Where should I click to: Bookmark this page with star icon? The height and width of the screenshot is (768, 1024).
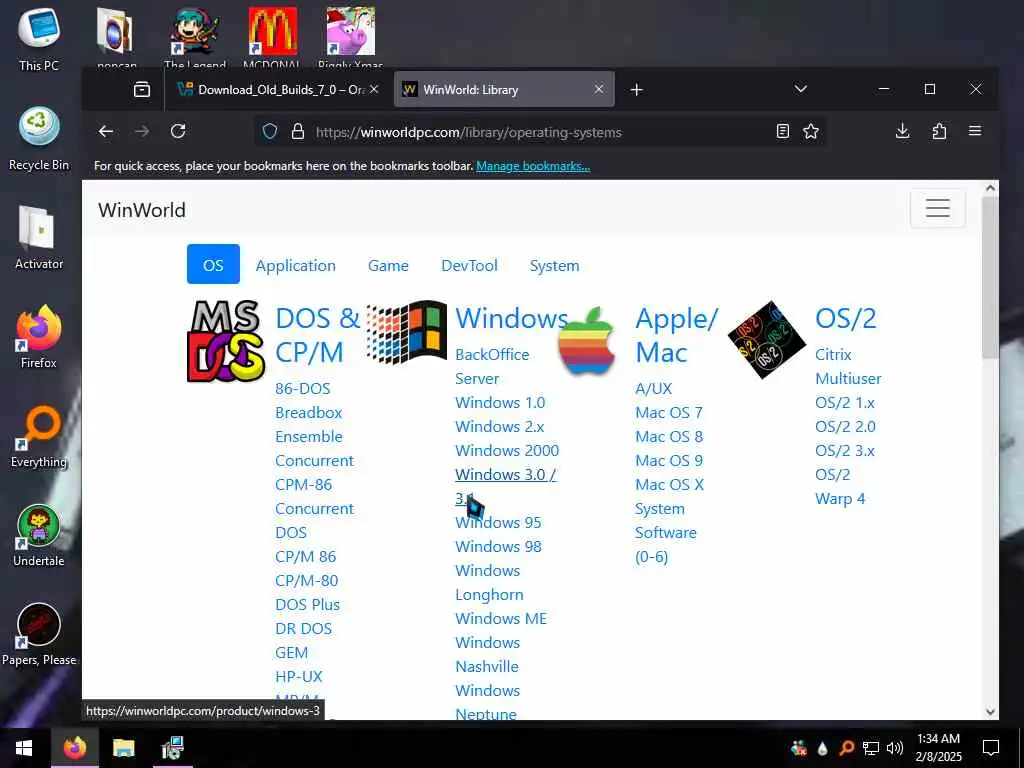click(810, 131)
